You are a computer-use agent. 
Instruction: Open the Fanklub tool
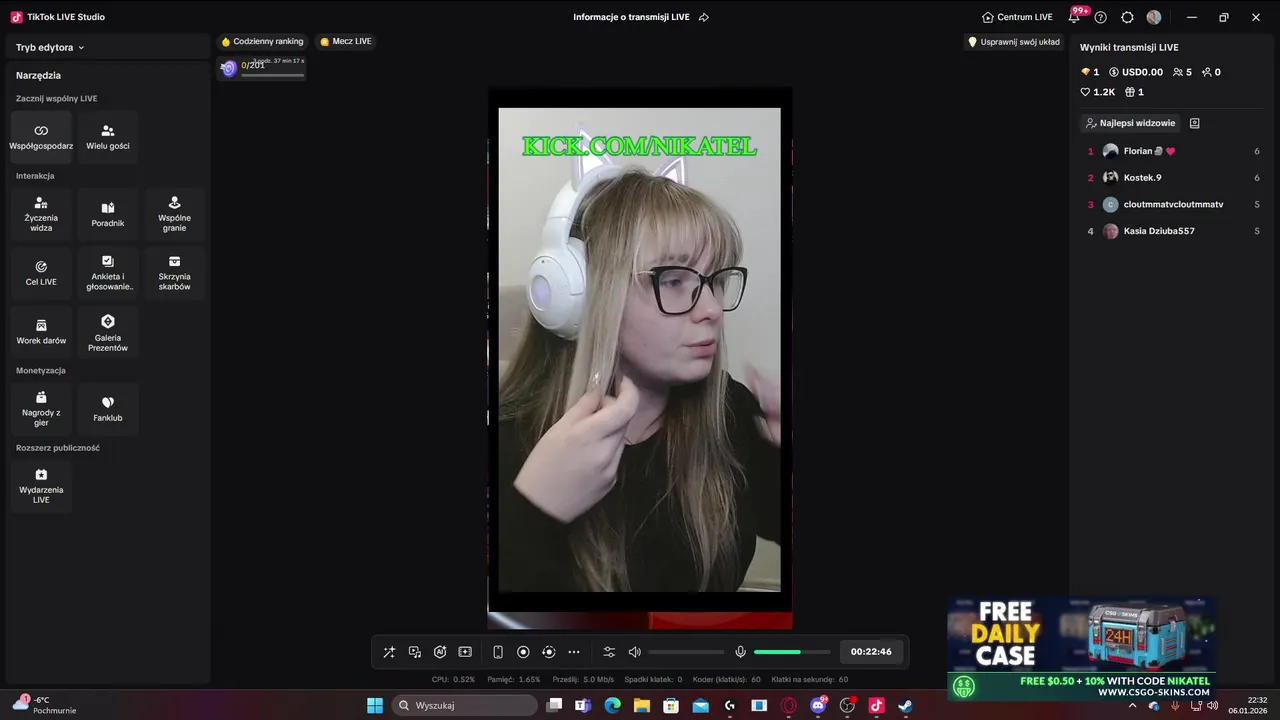pyautogui.click(x=108, y=409)
